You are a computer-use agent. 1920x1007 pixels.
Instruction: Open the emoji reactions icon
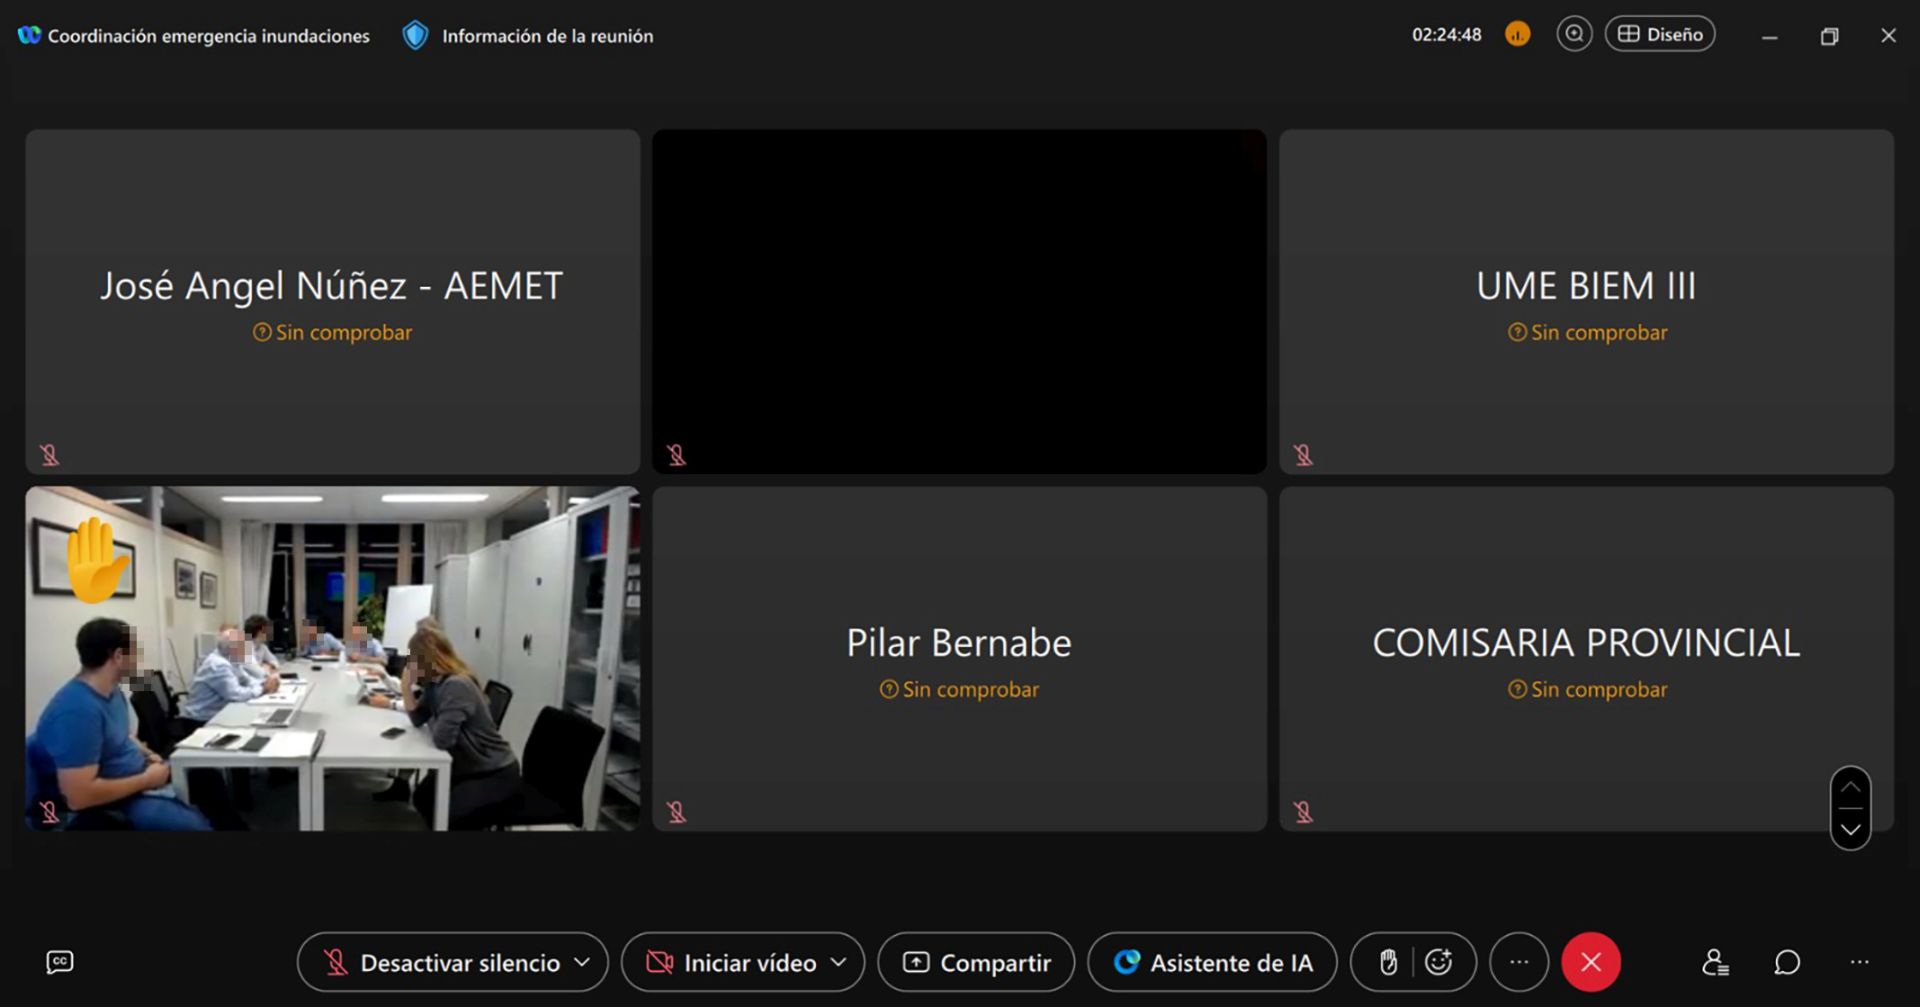(1439, 962)
